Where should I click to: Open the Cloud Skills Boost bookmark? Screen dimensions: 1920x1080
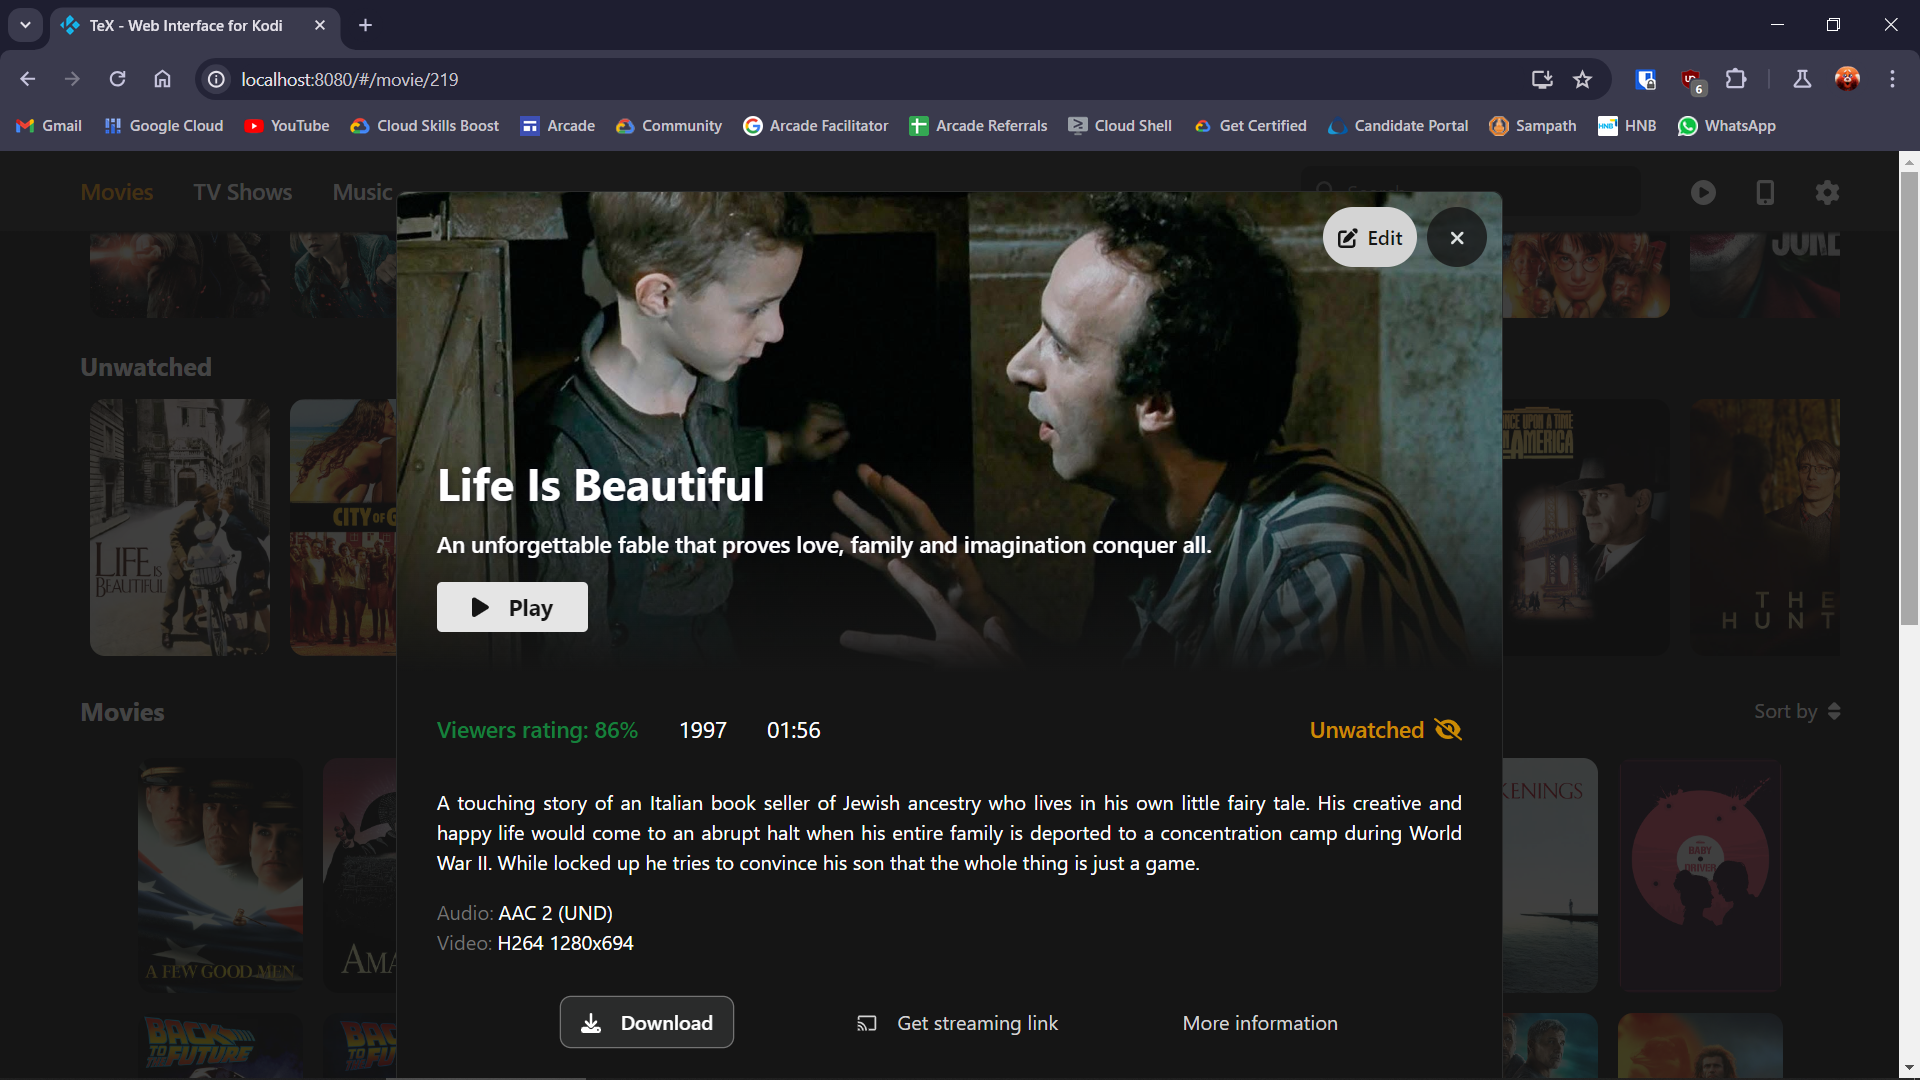[x=425, y=126]
